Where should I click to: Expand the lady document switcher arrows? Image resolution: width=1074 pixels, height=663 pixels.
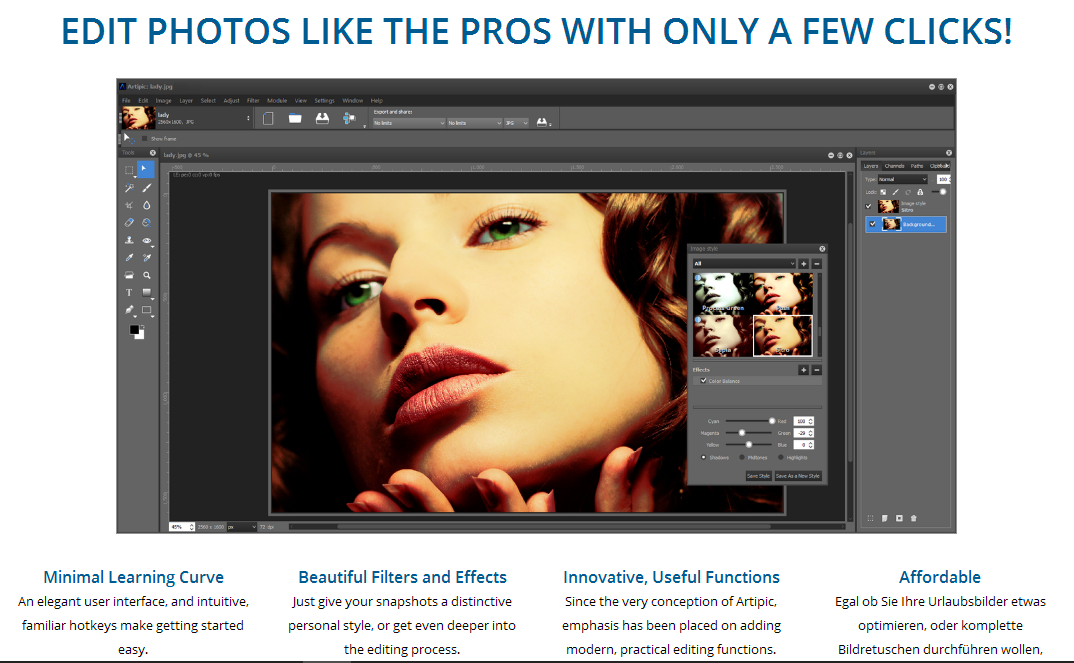click(x=248, y=118)
